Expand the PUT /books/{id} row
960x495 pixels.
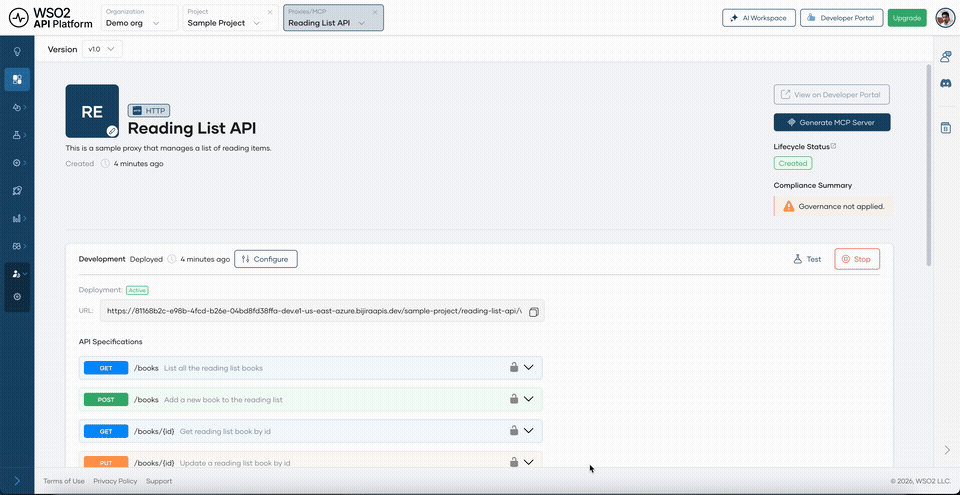coord(529,462)
